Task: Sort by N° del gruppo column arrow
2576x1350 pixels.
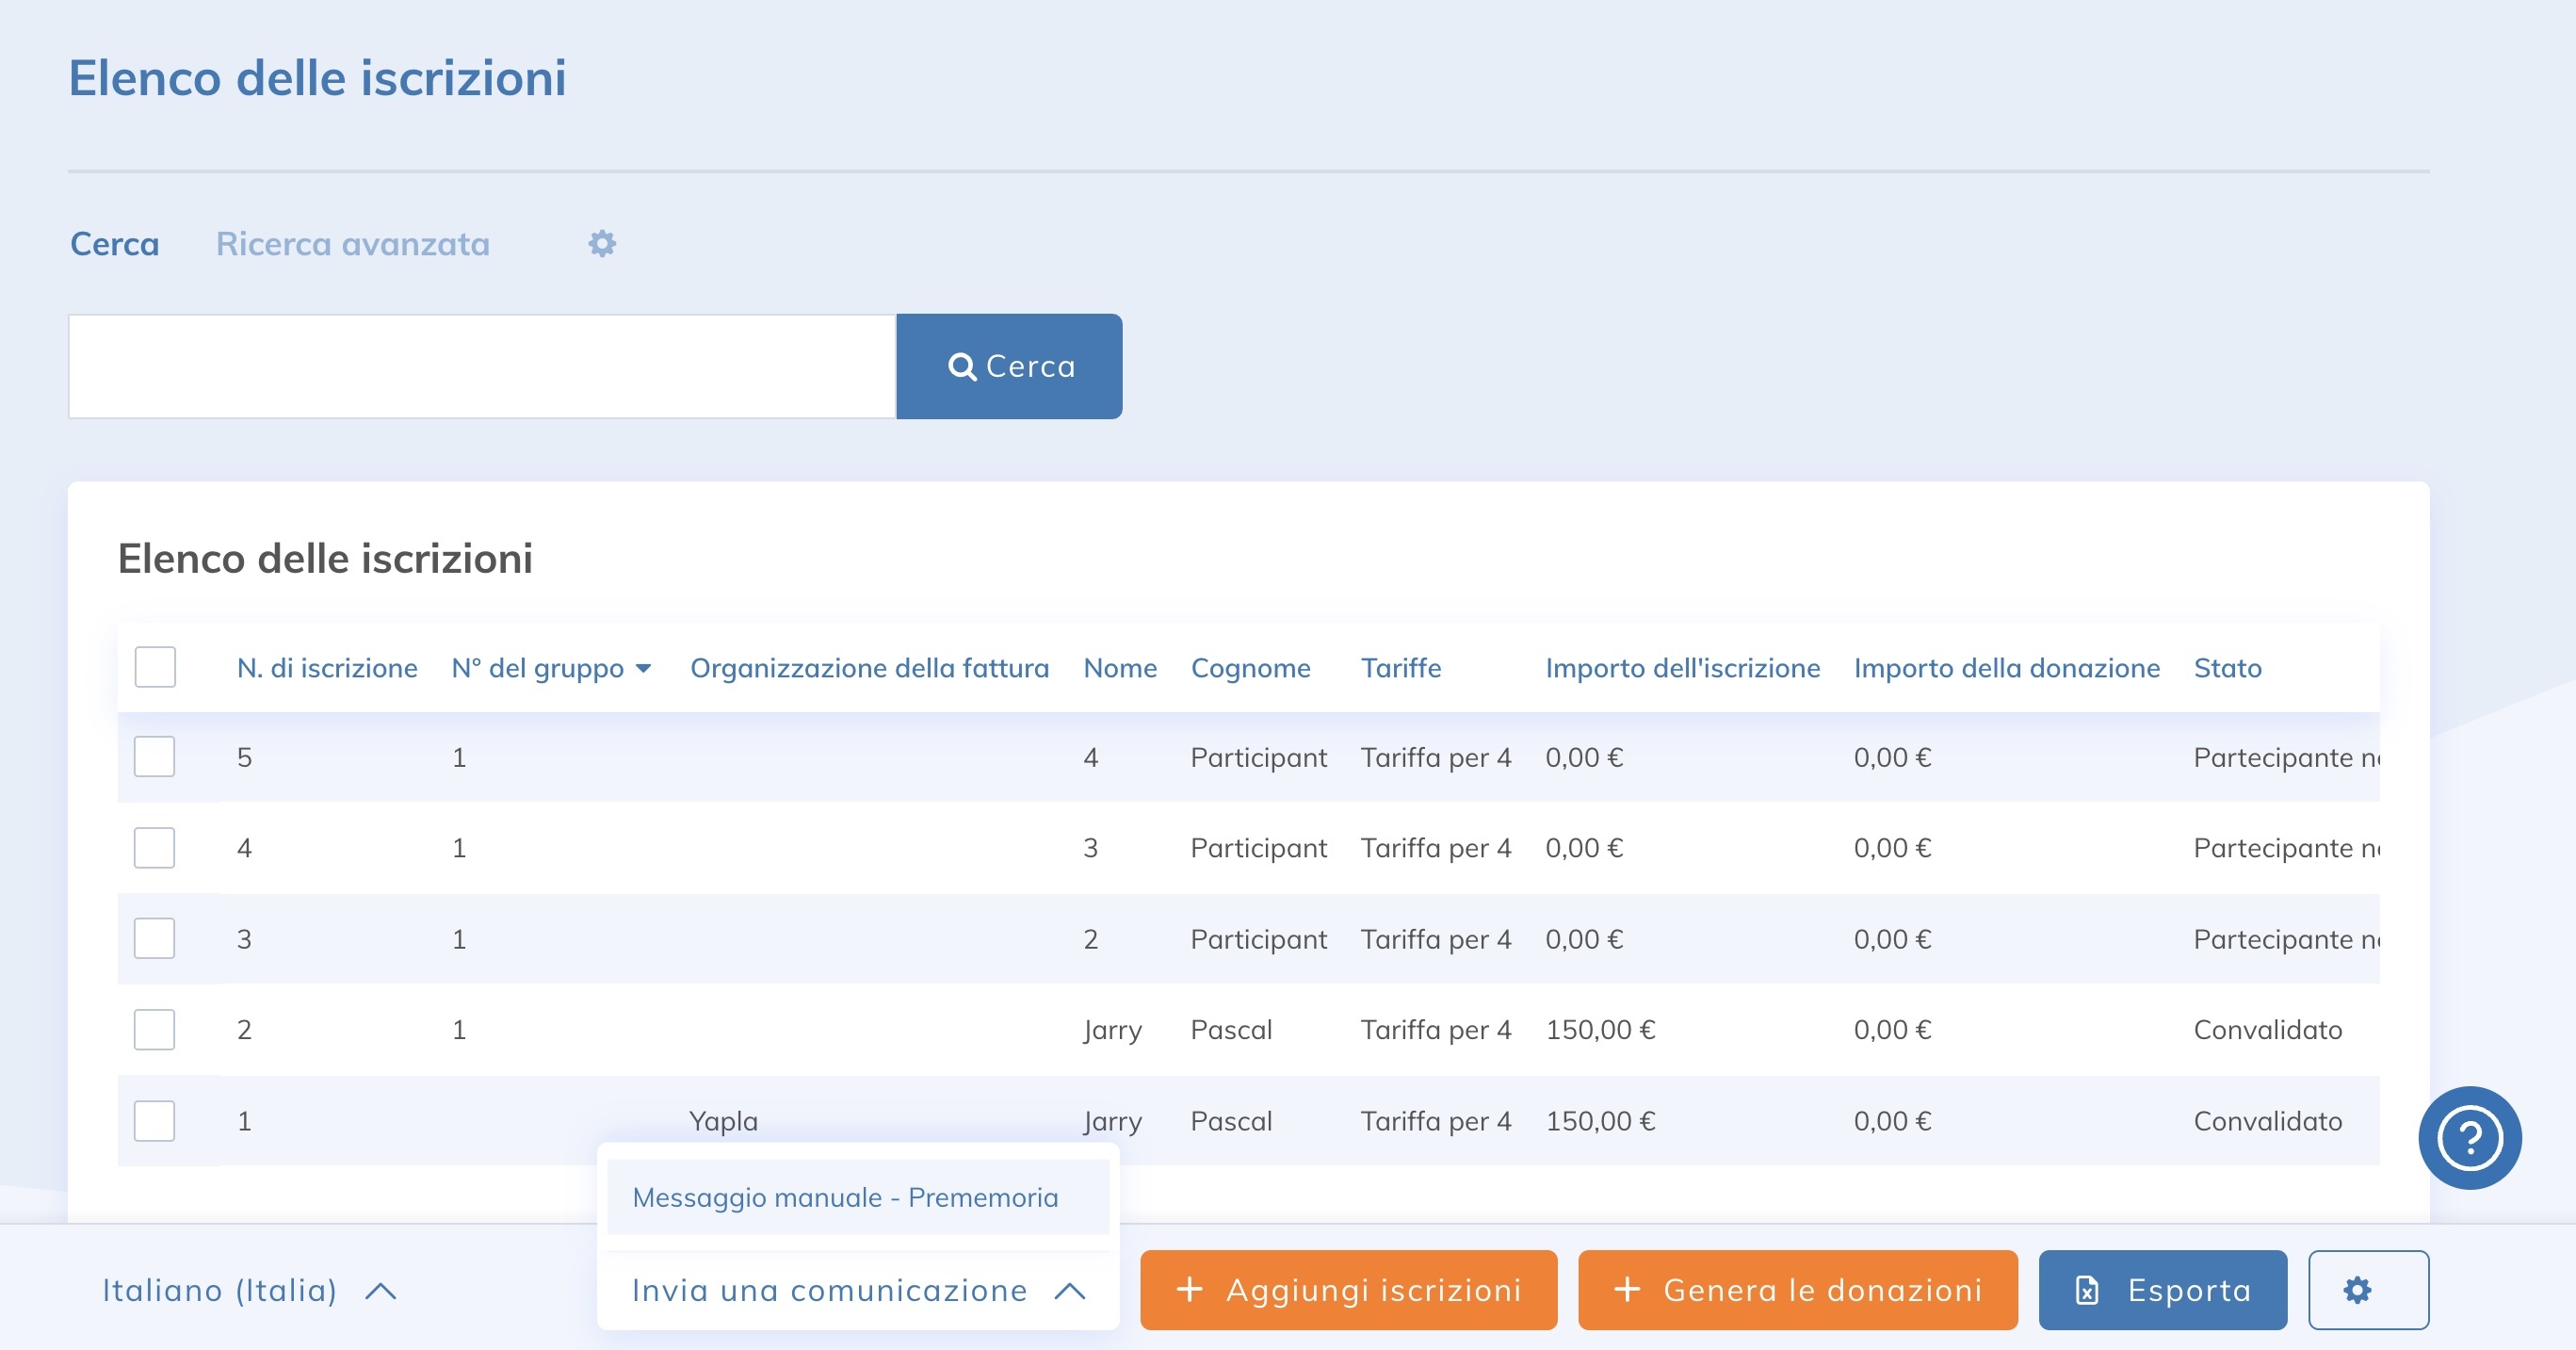Action: (643, 668)
